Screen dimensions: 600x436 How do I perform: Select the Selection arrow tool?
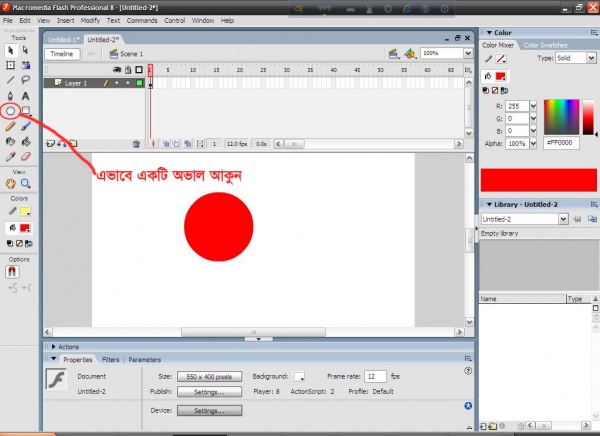click(x=11, y=50)
